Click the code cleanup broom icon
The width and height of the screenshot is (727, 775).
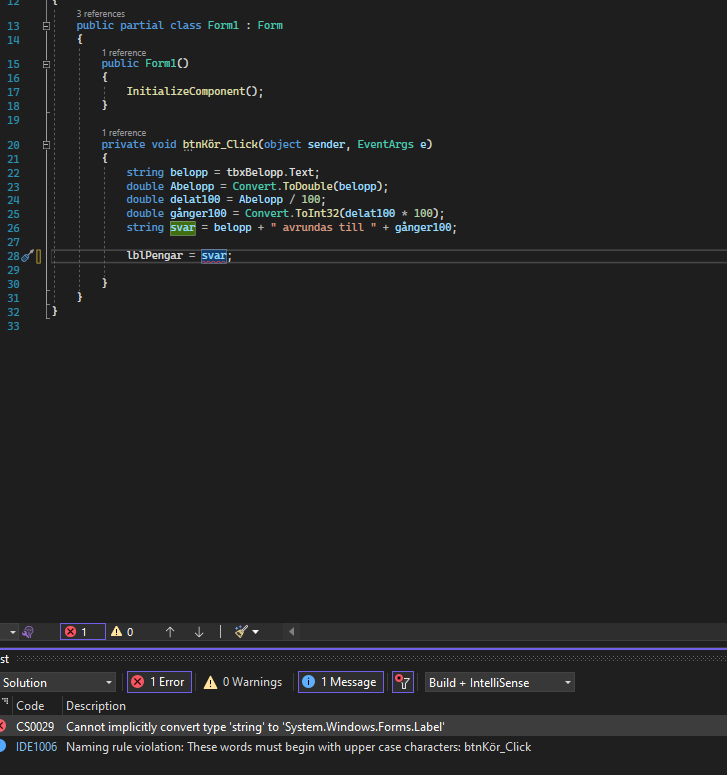[241, 632]
